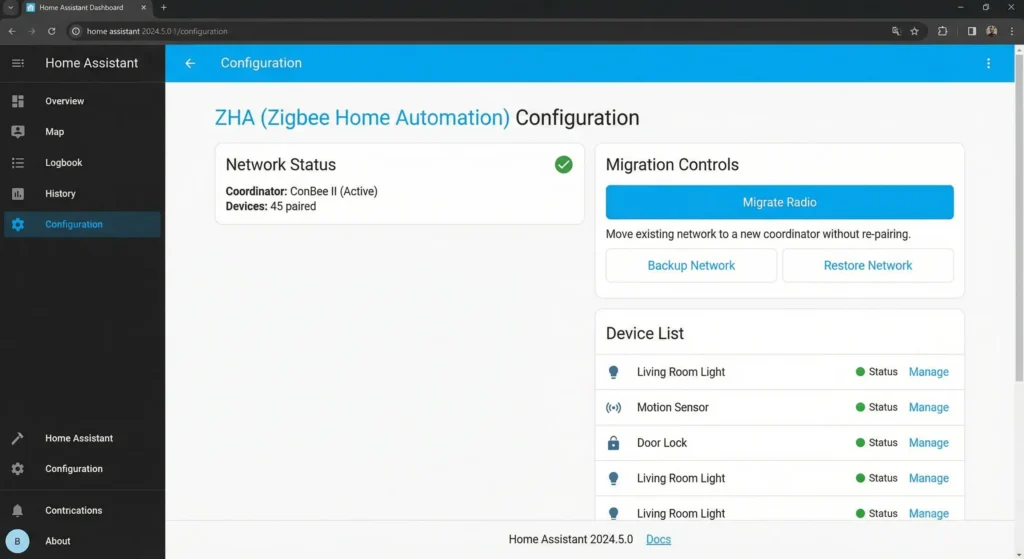Click the Motion Sensor signal icon
Viewport: 1024px width, 559px height.
coord(613,407)
